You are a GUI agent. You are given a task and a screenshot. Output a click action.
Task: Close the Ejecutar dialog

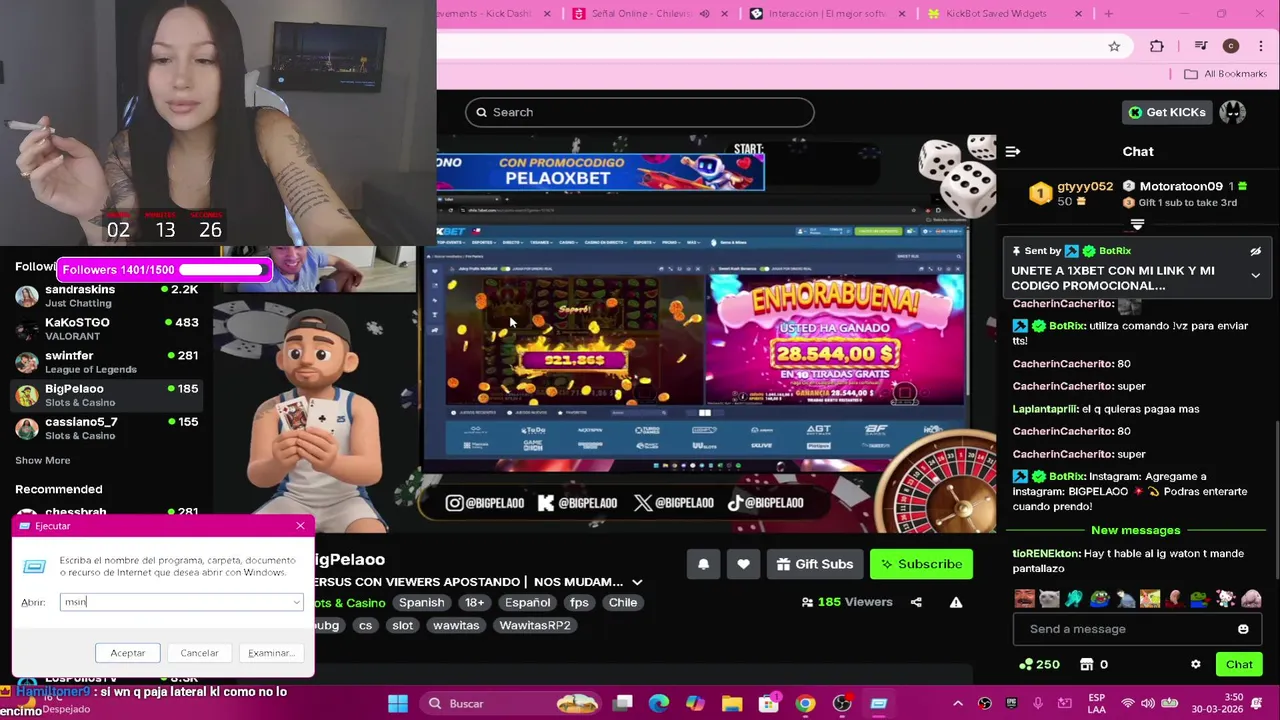pos(300,526)
